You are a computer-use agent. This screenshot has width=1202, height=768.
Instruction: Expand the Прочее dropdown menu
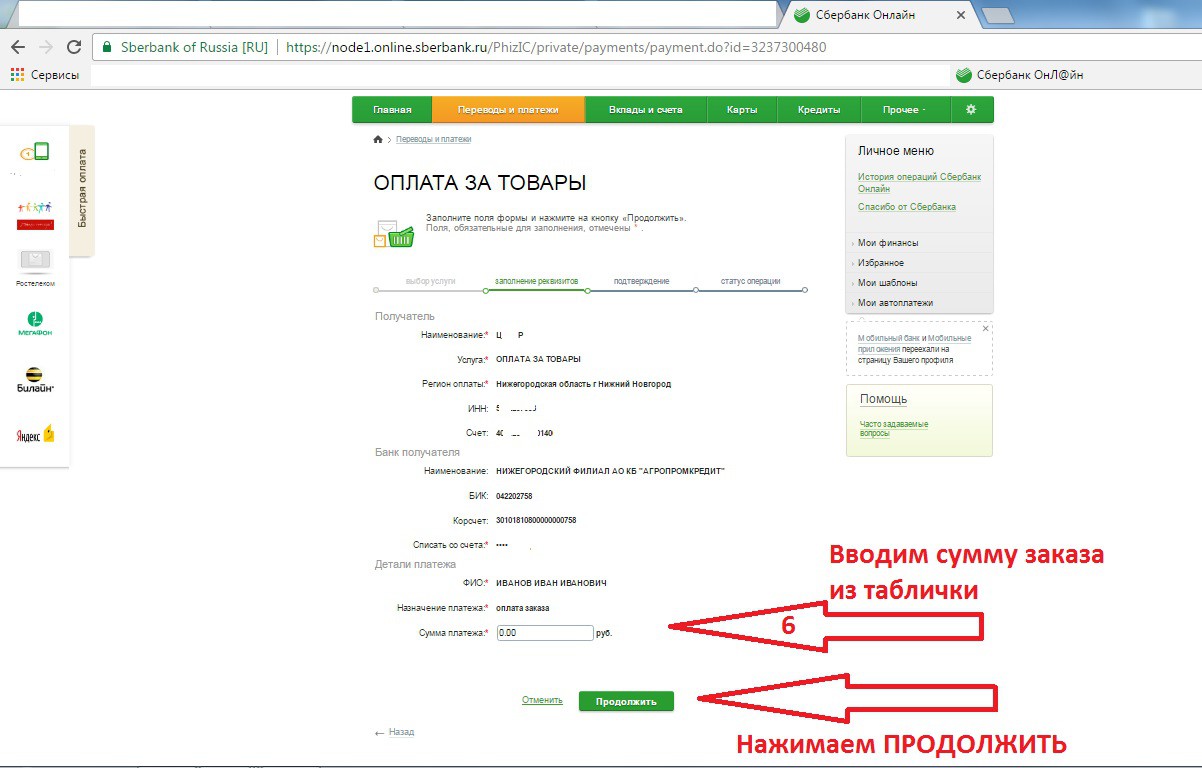(905, 110)
